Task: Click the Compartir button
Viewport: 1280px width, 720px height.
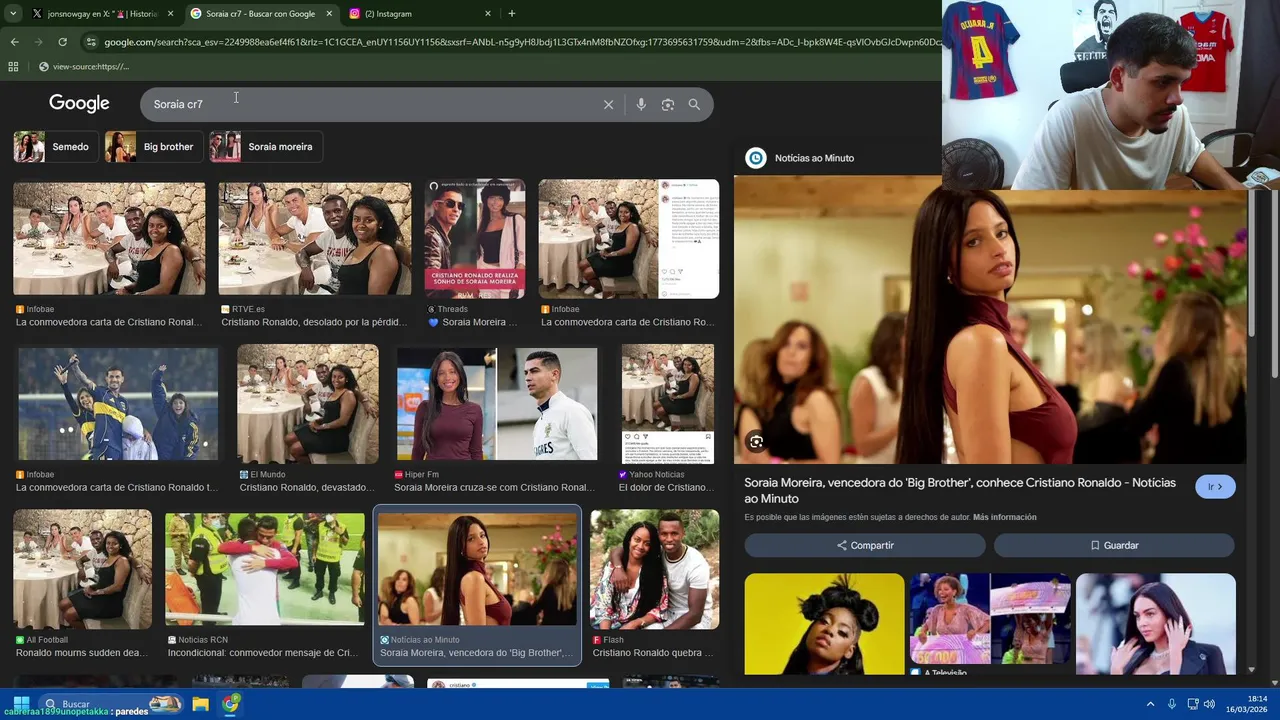Action: point(865,545)
